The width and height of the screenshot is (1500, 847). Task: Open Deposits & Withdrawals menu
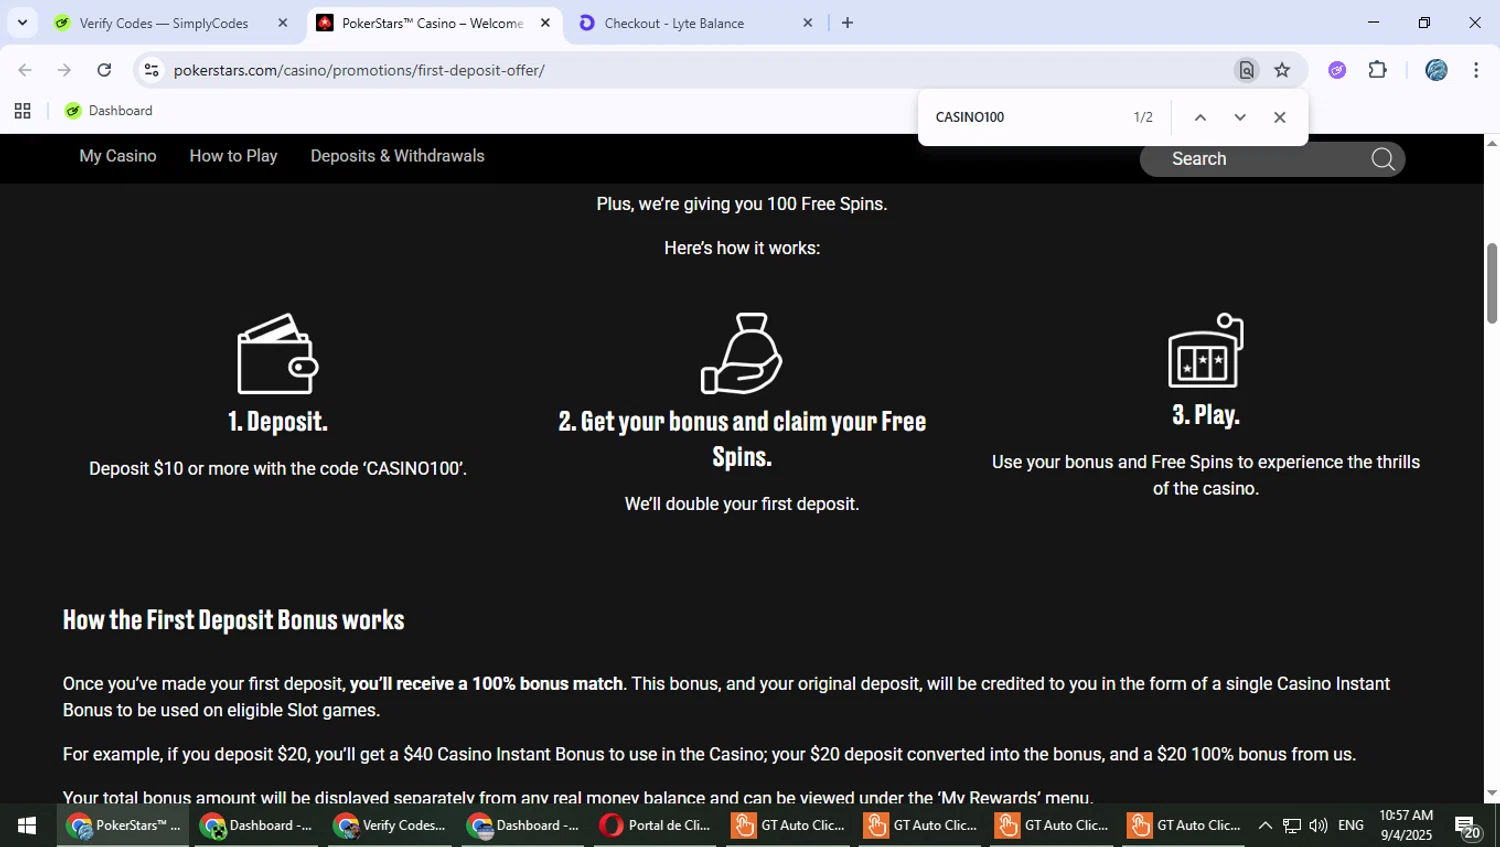[397, 156]
